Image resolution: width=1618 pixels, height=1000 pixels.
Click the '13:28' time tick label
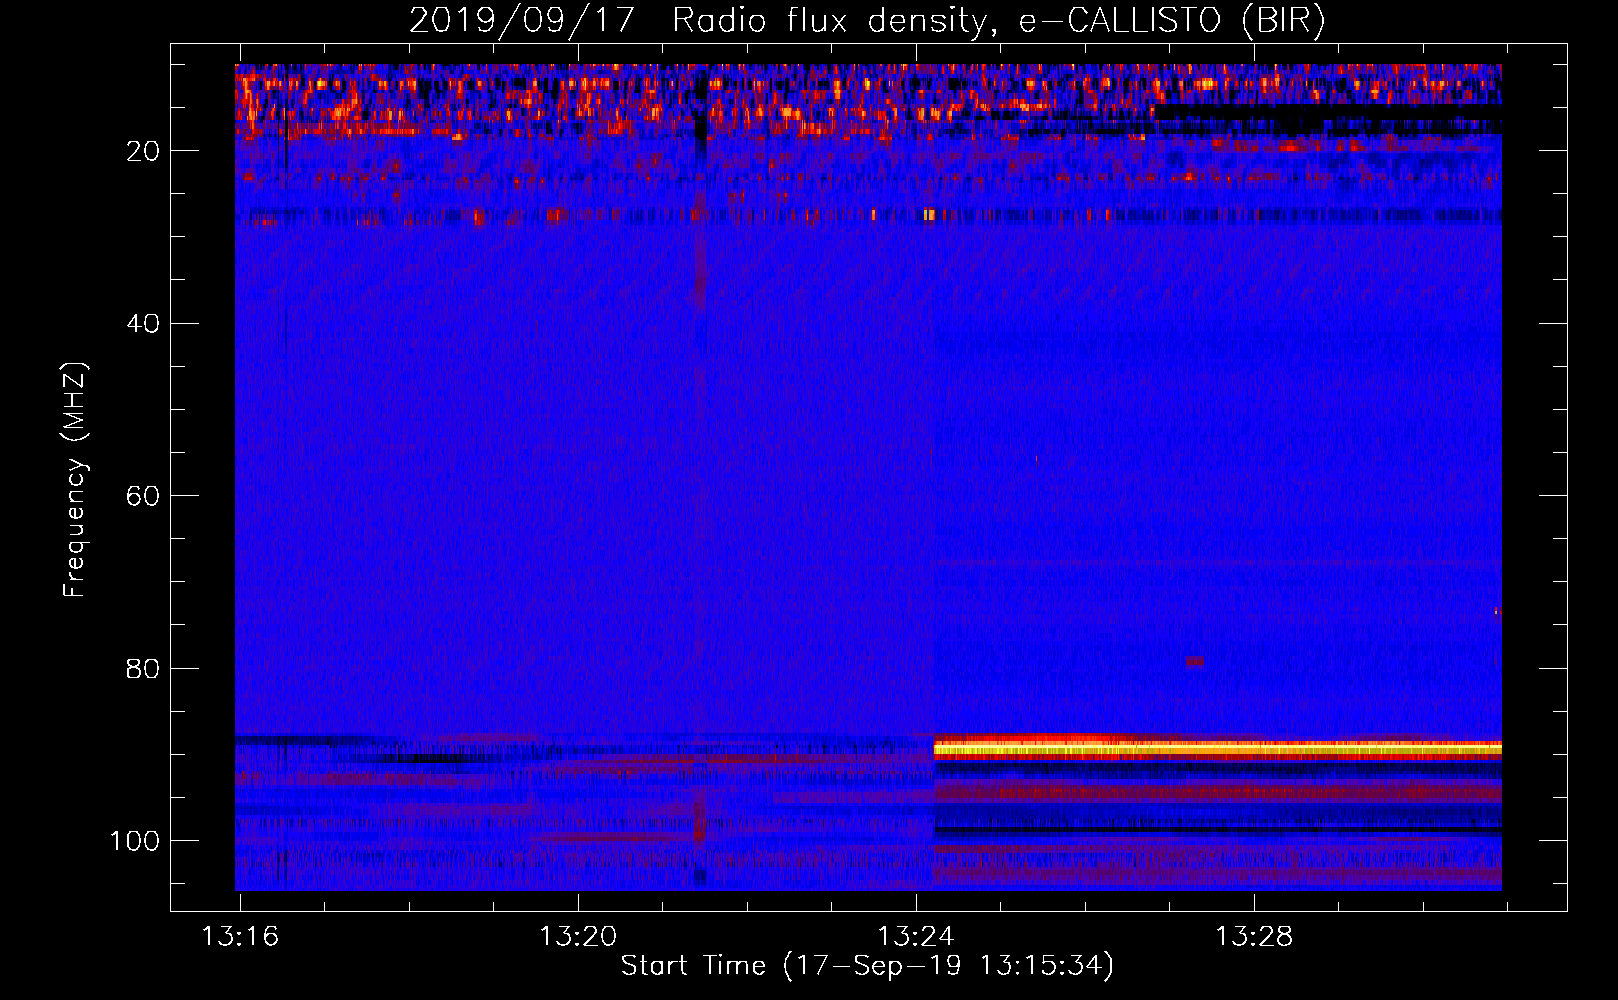[x=1254, y=937]
